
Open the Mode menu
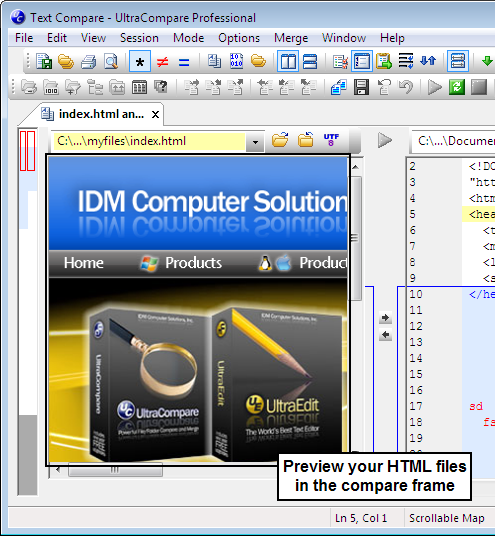188,38
